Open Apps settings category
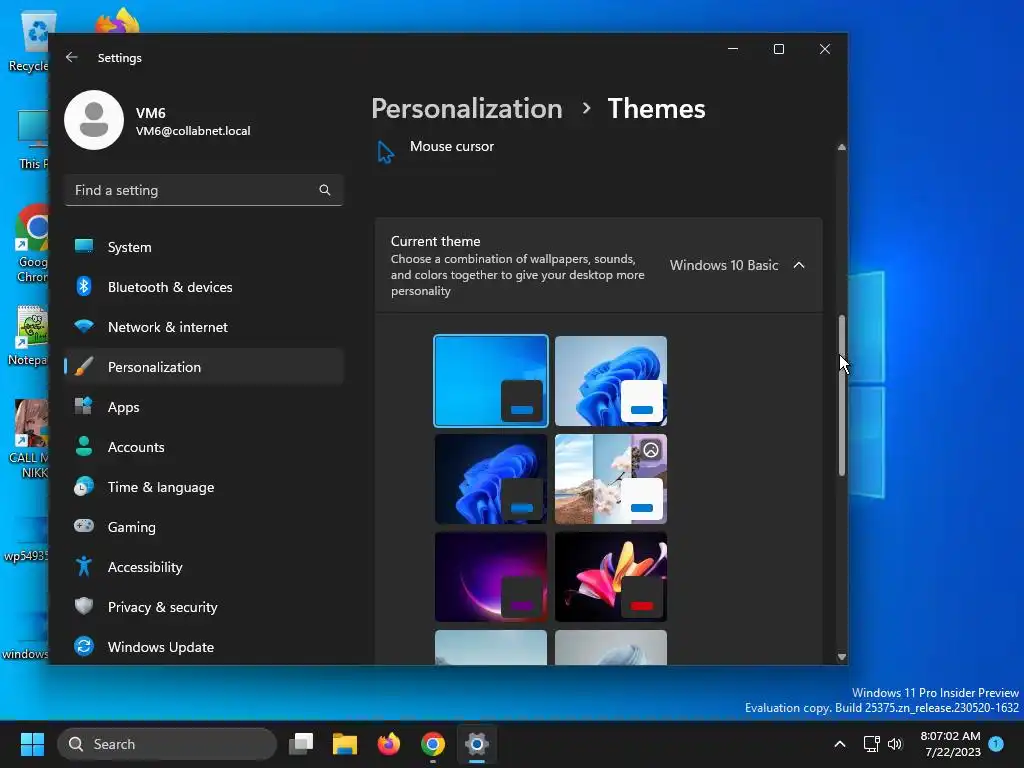 tap(204, 407)
